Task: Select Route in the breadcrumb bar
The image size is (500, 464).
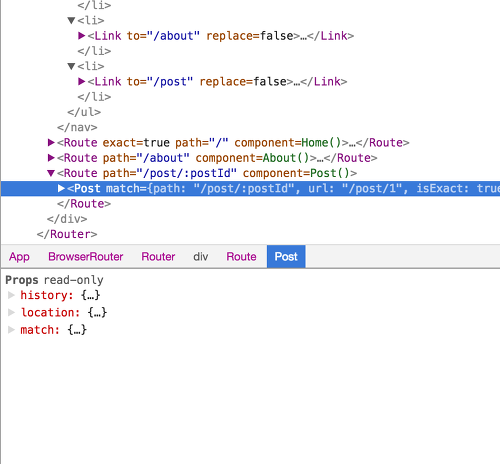Action: 241,257
